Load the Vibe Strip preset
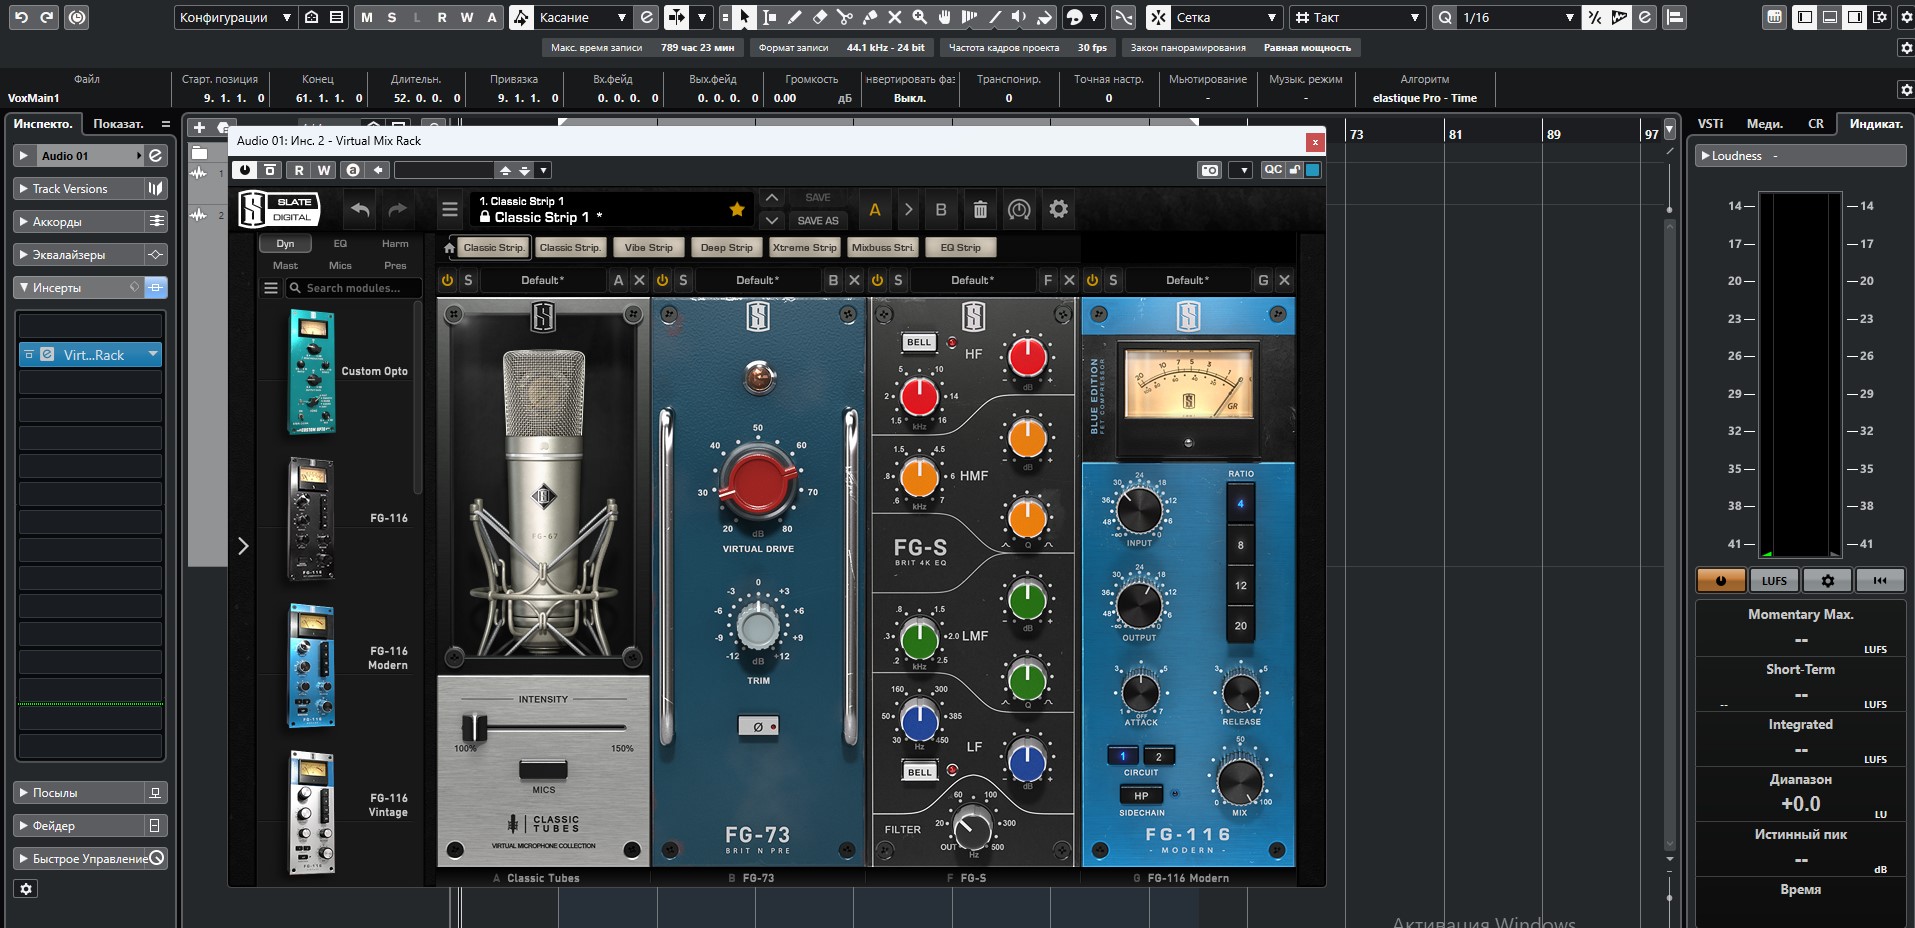The image size is (1915, 928). pos(648,248)
